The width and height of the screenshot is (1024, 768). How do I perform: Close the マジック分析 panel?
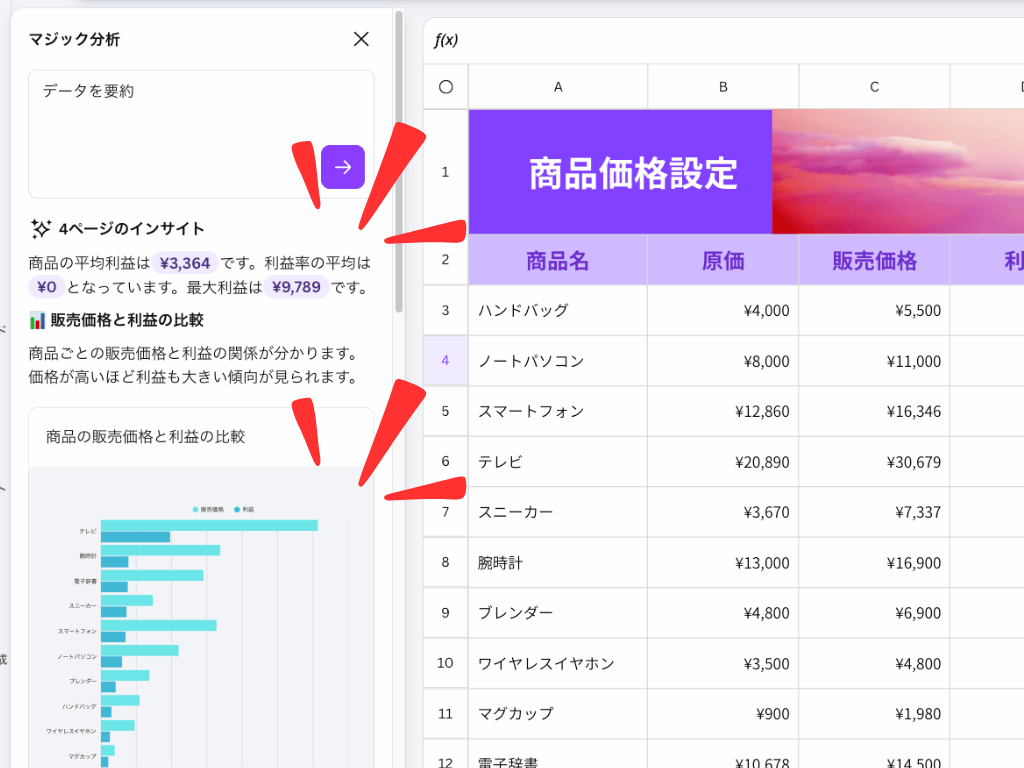click(x=361, y=39)
